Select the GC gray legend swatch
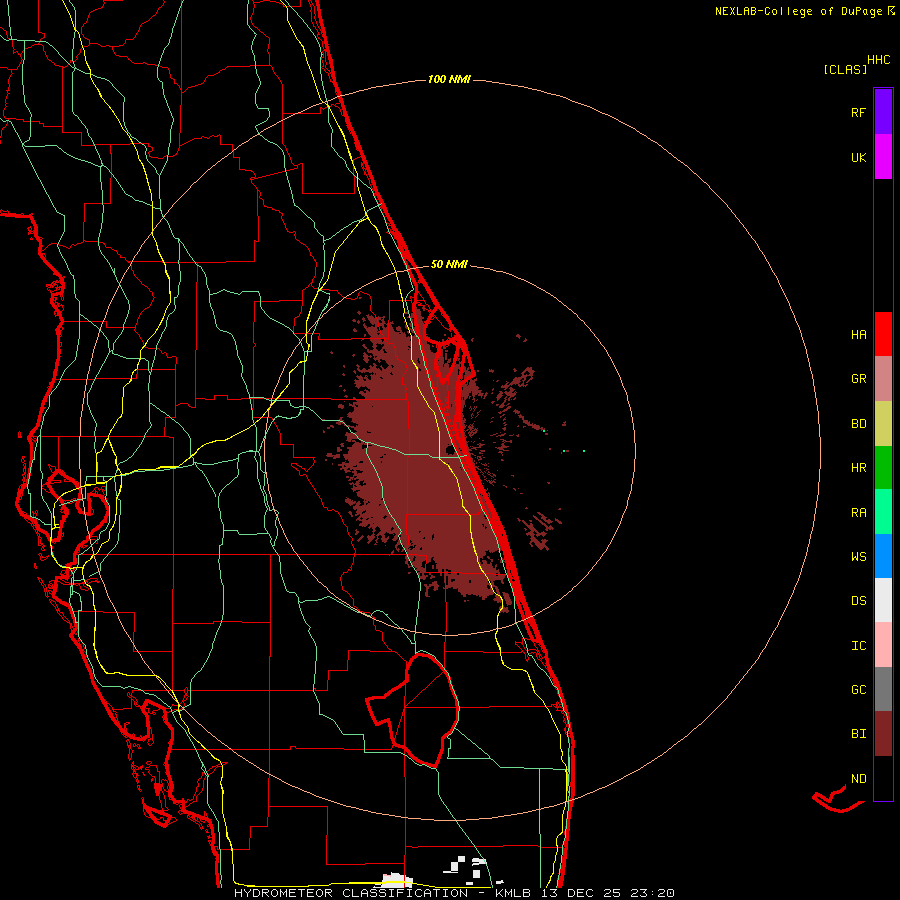Viewport: 900px width, 900px height. click(x=883, y=689)
